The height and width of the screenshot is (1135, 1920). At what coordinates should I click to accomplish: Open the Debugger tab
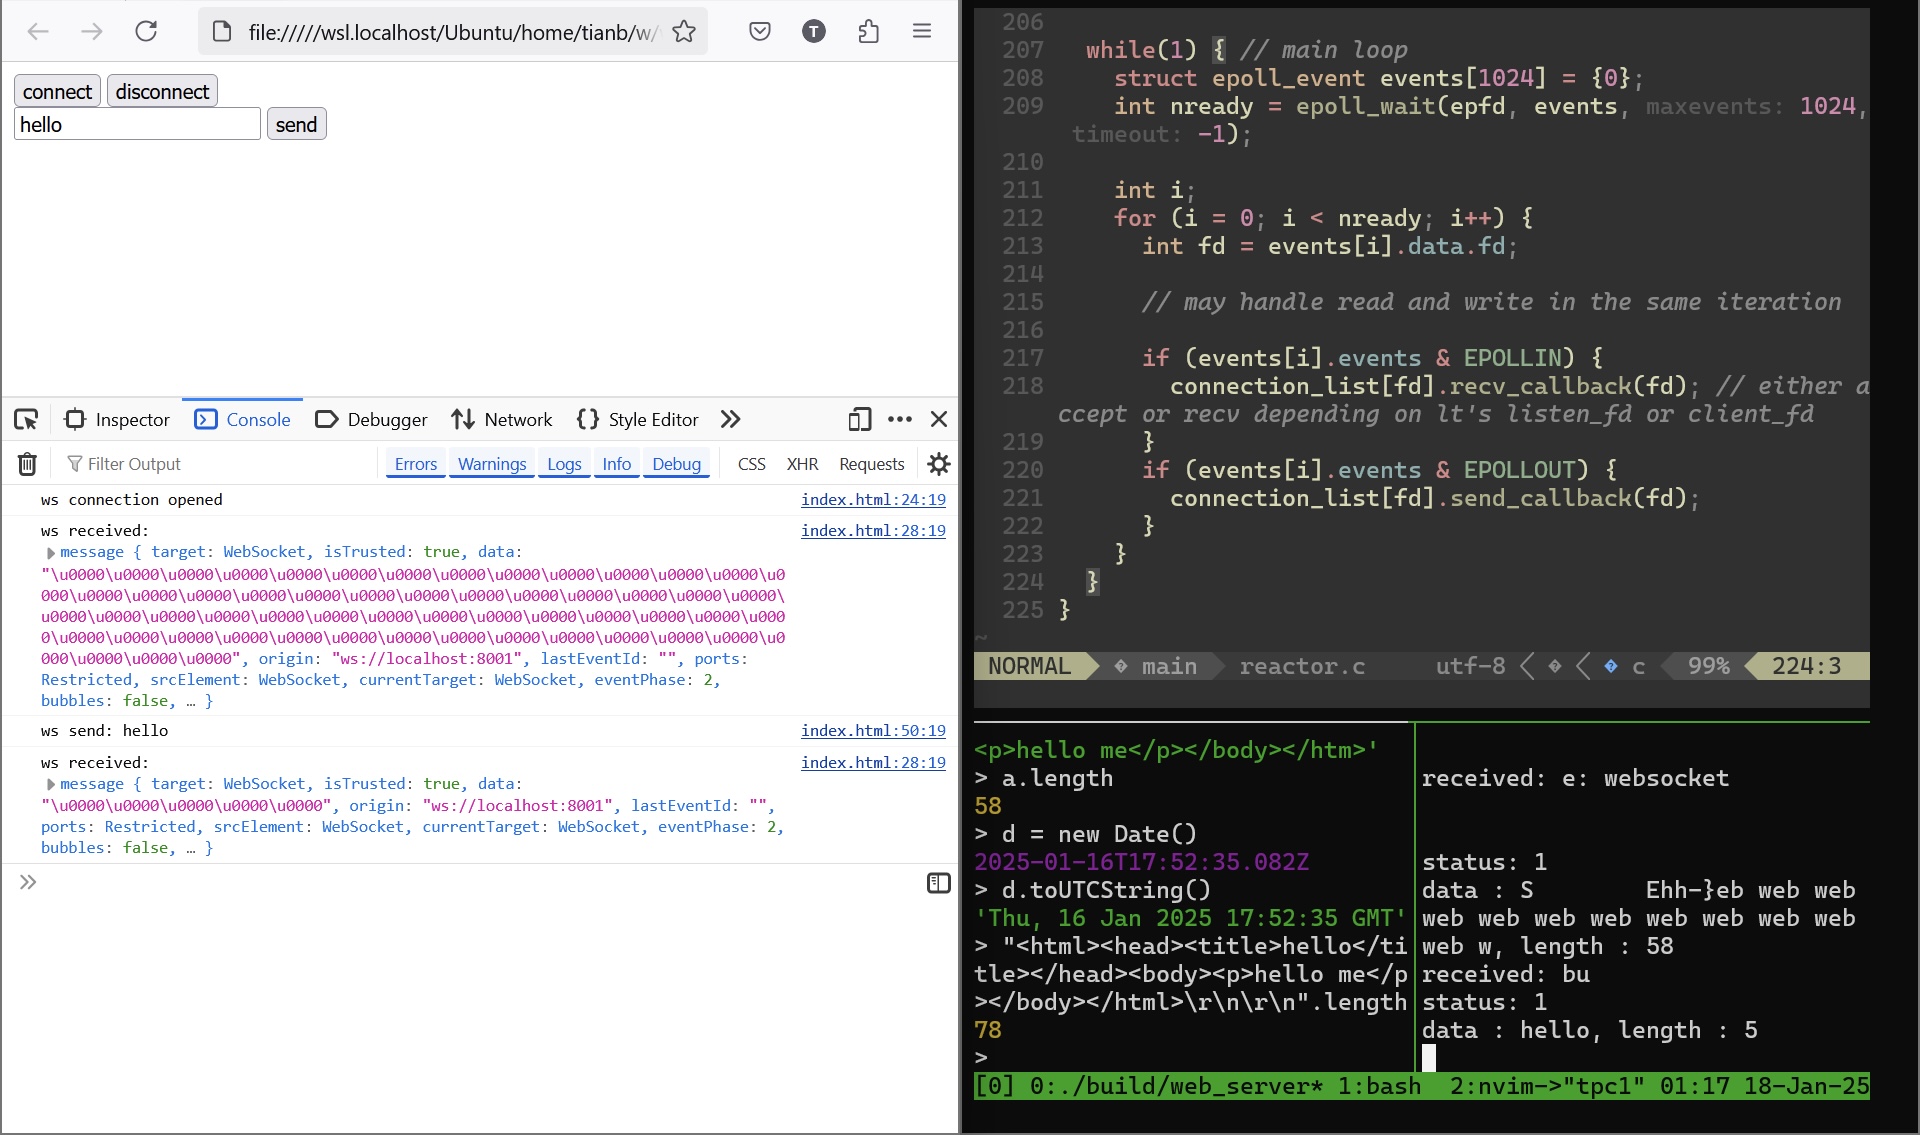[x=371, y=420]
